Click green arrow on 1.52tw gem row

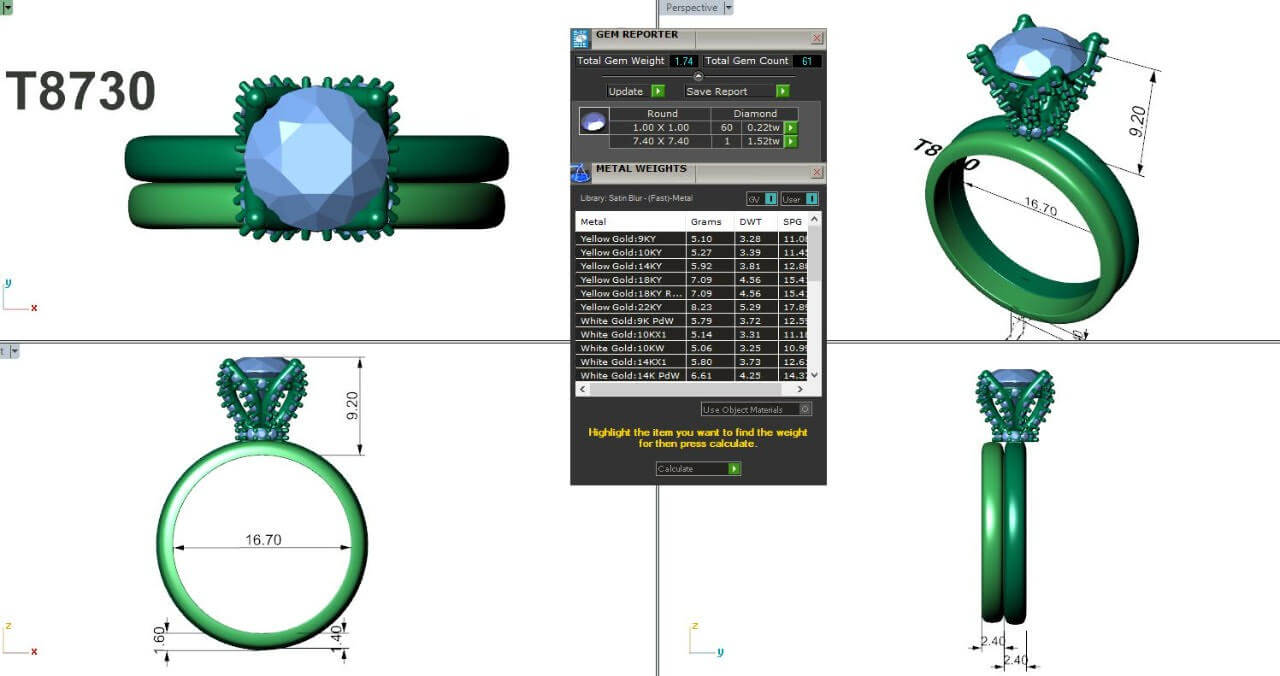pyautogui.click(x=790, y=142)
